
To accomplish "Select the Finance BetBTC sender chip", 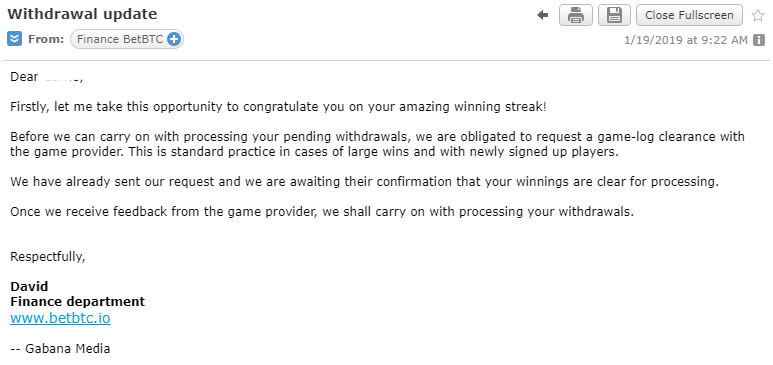I will [127, 39].
